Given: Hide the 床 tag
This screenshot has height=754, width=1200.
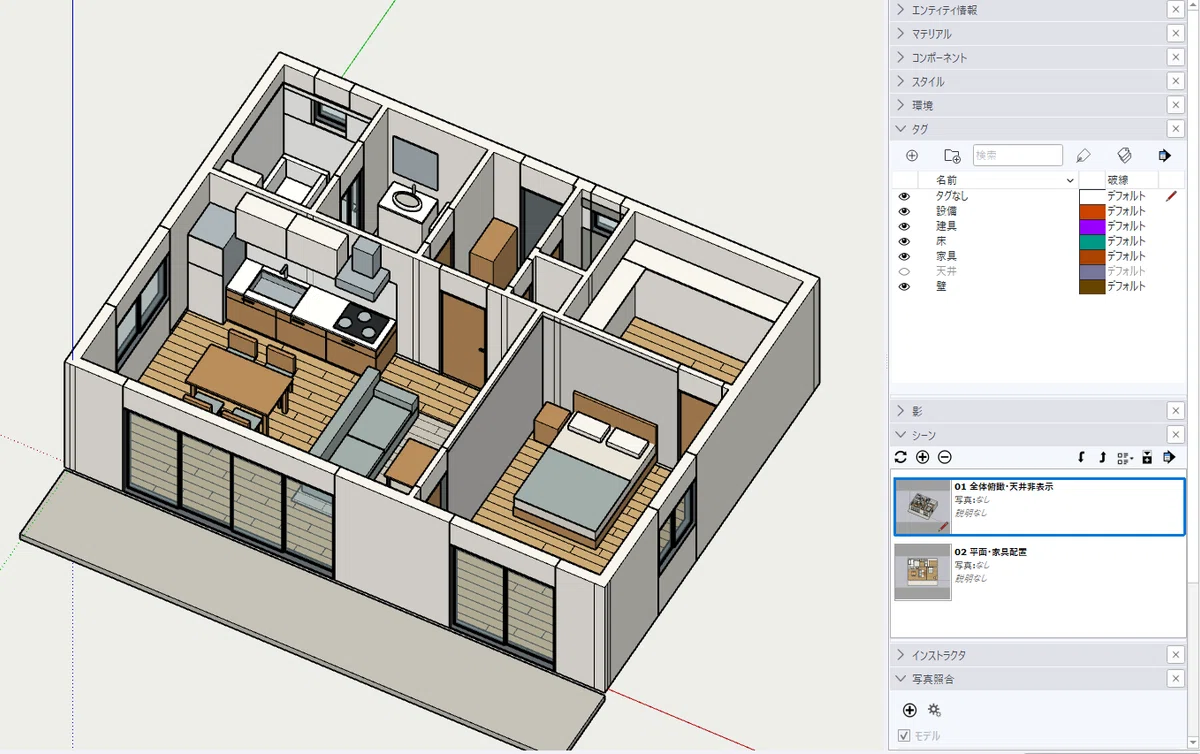Looking at the screenshot, I should coord(904,241).
